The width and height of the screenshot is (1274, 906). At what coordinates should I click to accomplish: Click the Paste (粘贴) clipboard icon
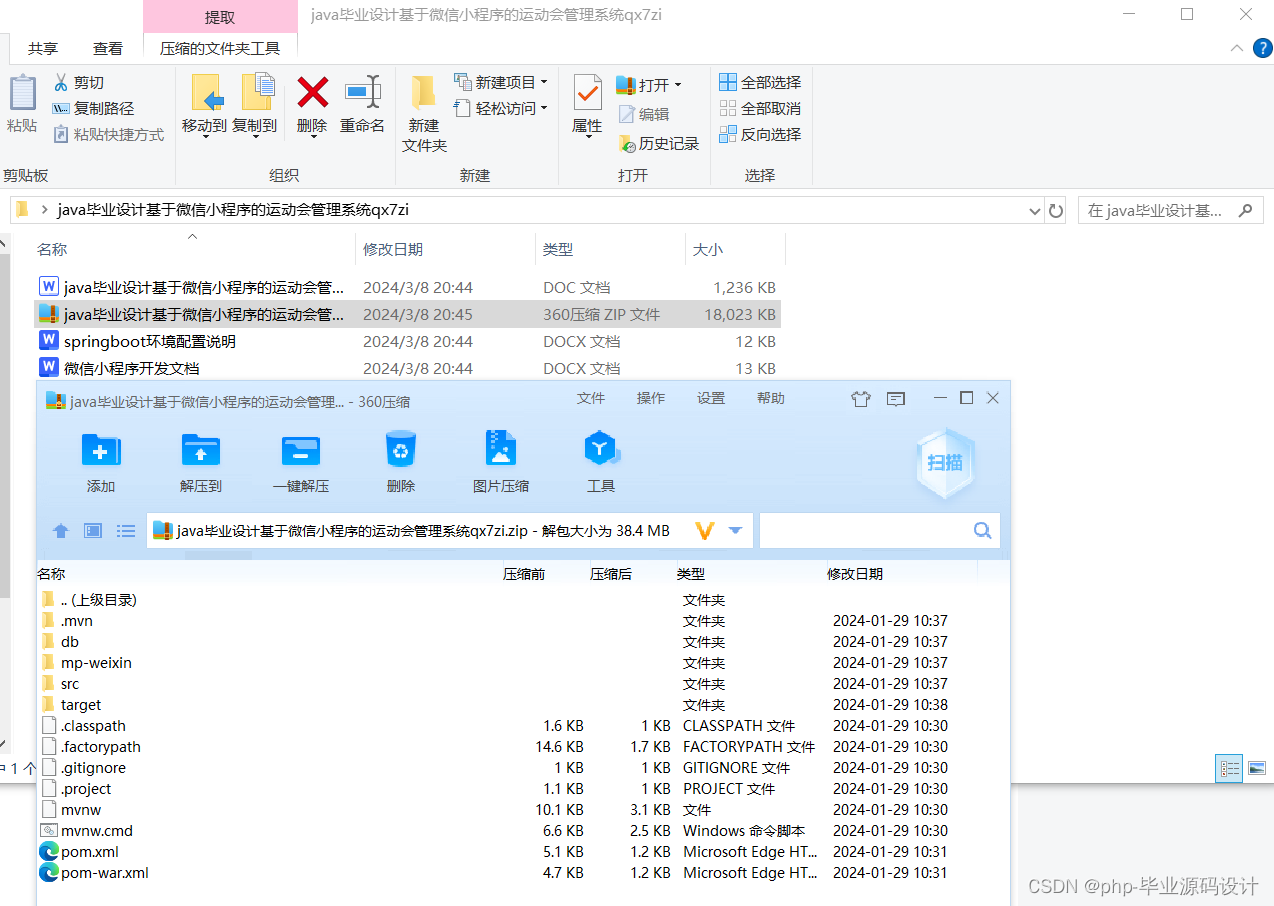(x=22, y=93)
